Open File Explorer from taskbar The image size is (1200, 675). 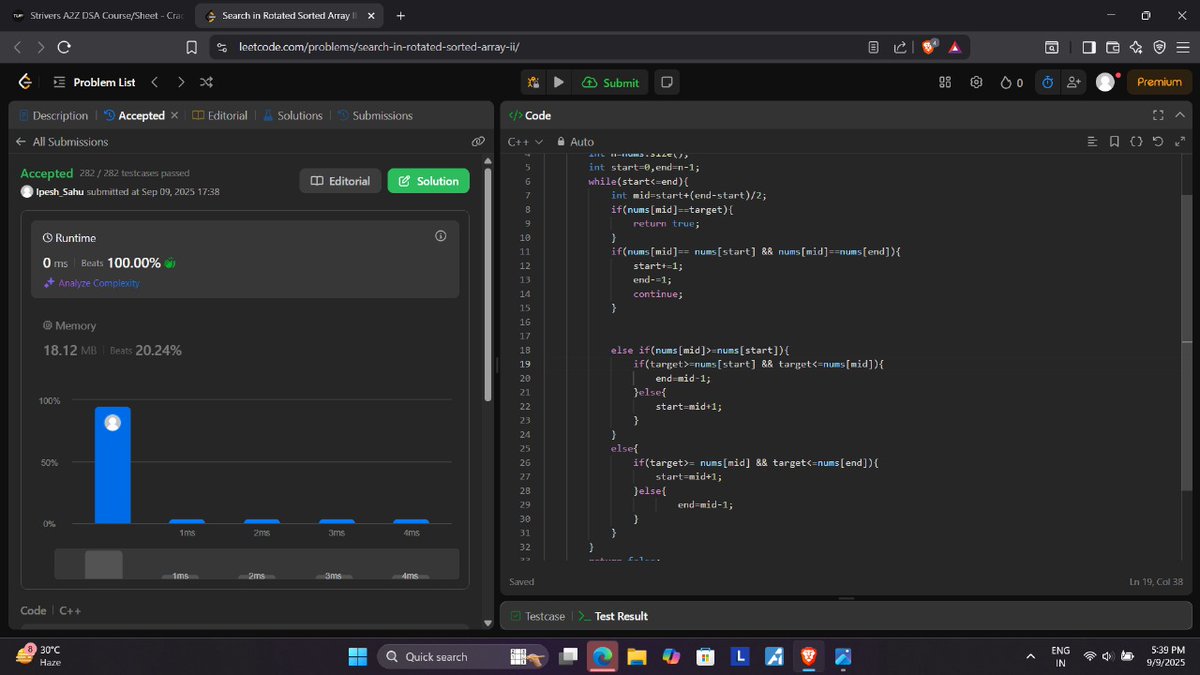point(637,657)
